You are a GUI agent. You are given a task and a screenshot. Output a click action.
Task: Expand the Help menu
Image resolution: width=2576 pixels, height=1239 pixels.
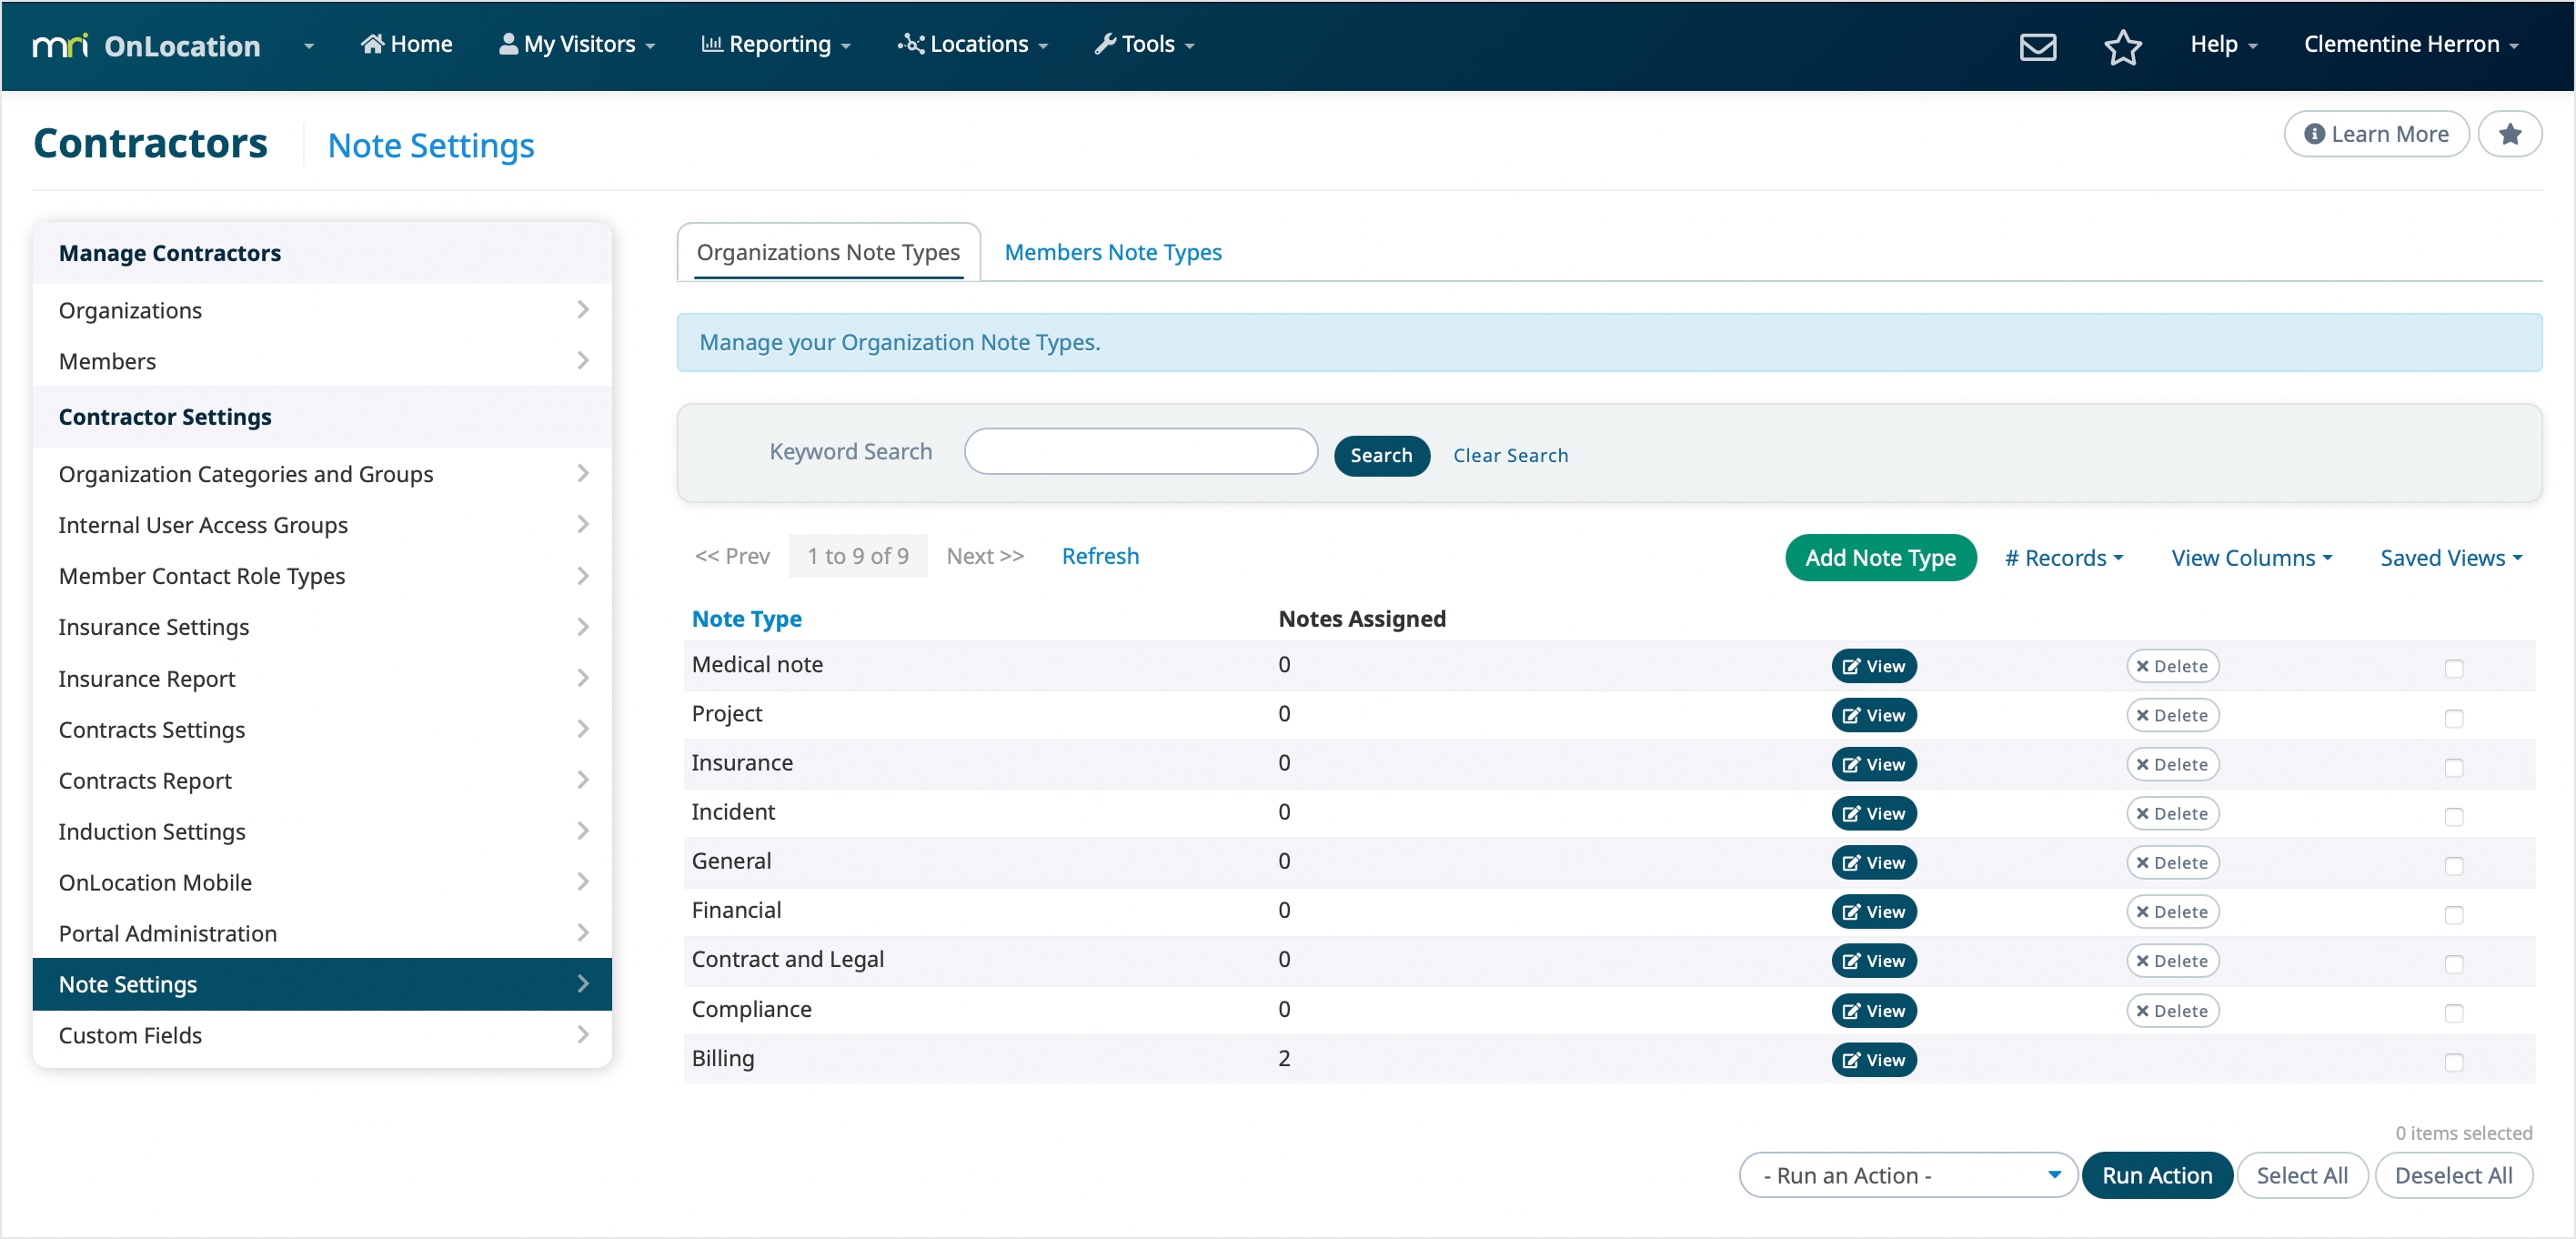[x=2223, y=44]
